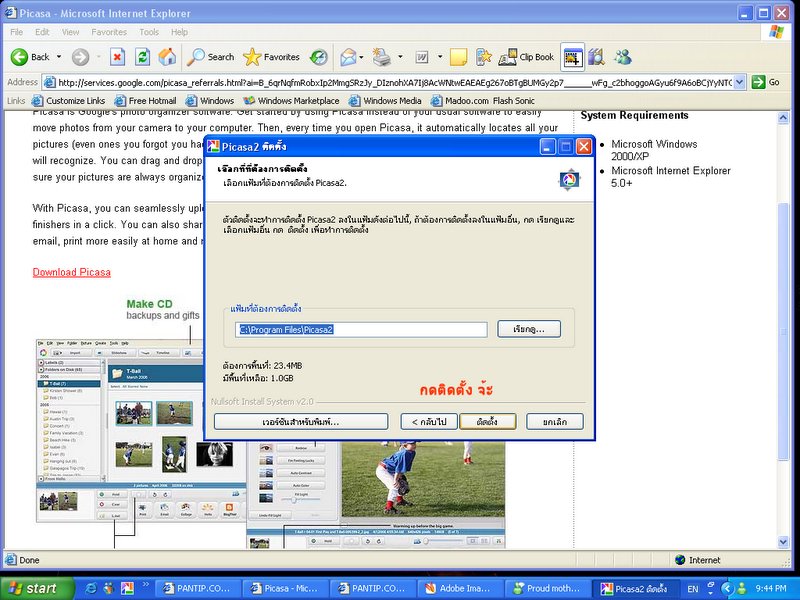Launch Internet Explorer from Quick Launch
The height and width of the screenshot is (600, 800).
click(91, 588)
